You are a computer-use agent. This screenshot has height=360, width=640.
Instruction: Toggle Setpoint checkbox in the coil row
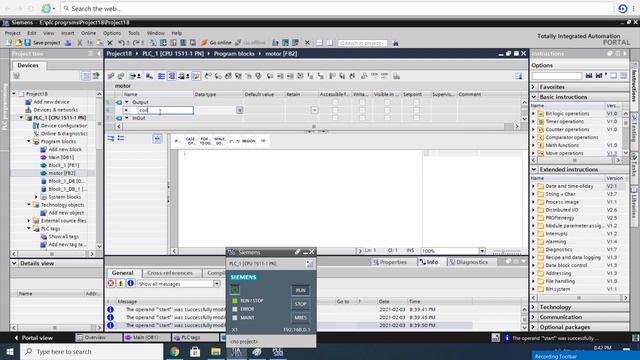point(416,110)
